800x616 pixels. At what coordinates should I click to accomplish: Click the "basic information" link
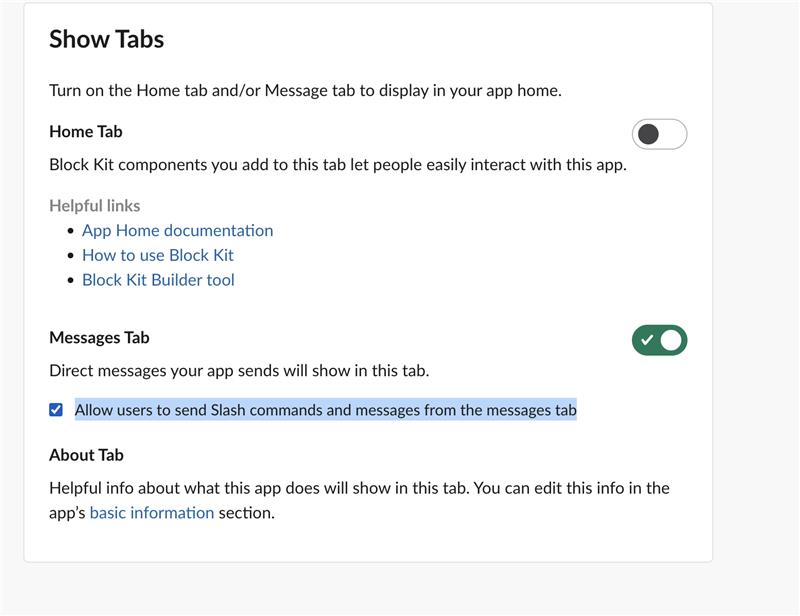[x=151, y=511]
